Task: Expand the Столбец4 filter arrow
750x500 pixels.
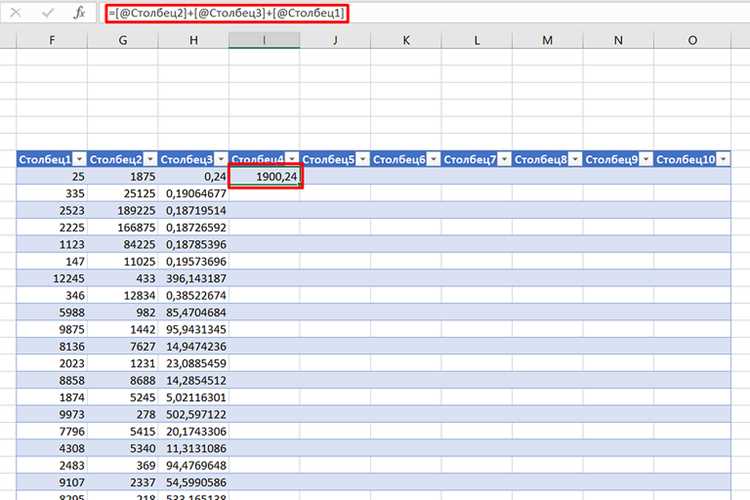Action: (292, 159)
